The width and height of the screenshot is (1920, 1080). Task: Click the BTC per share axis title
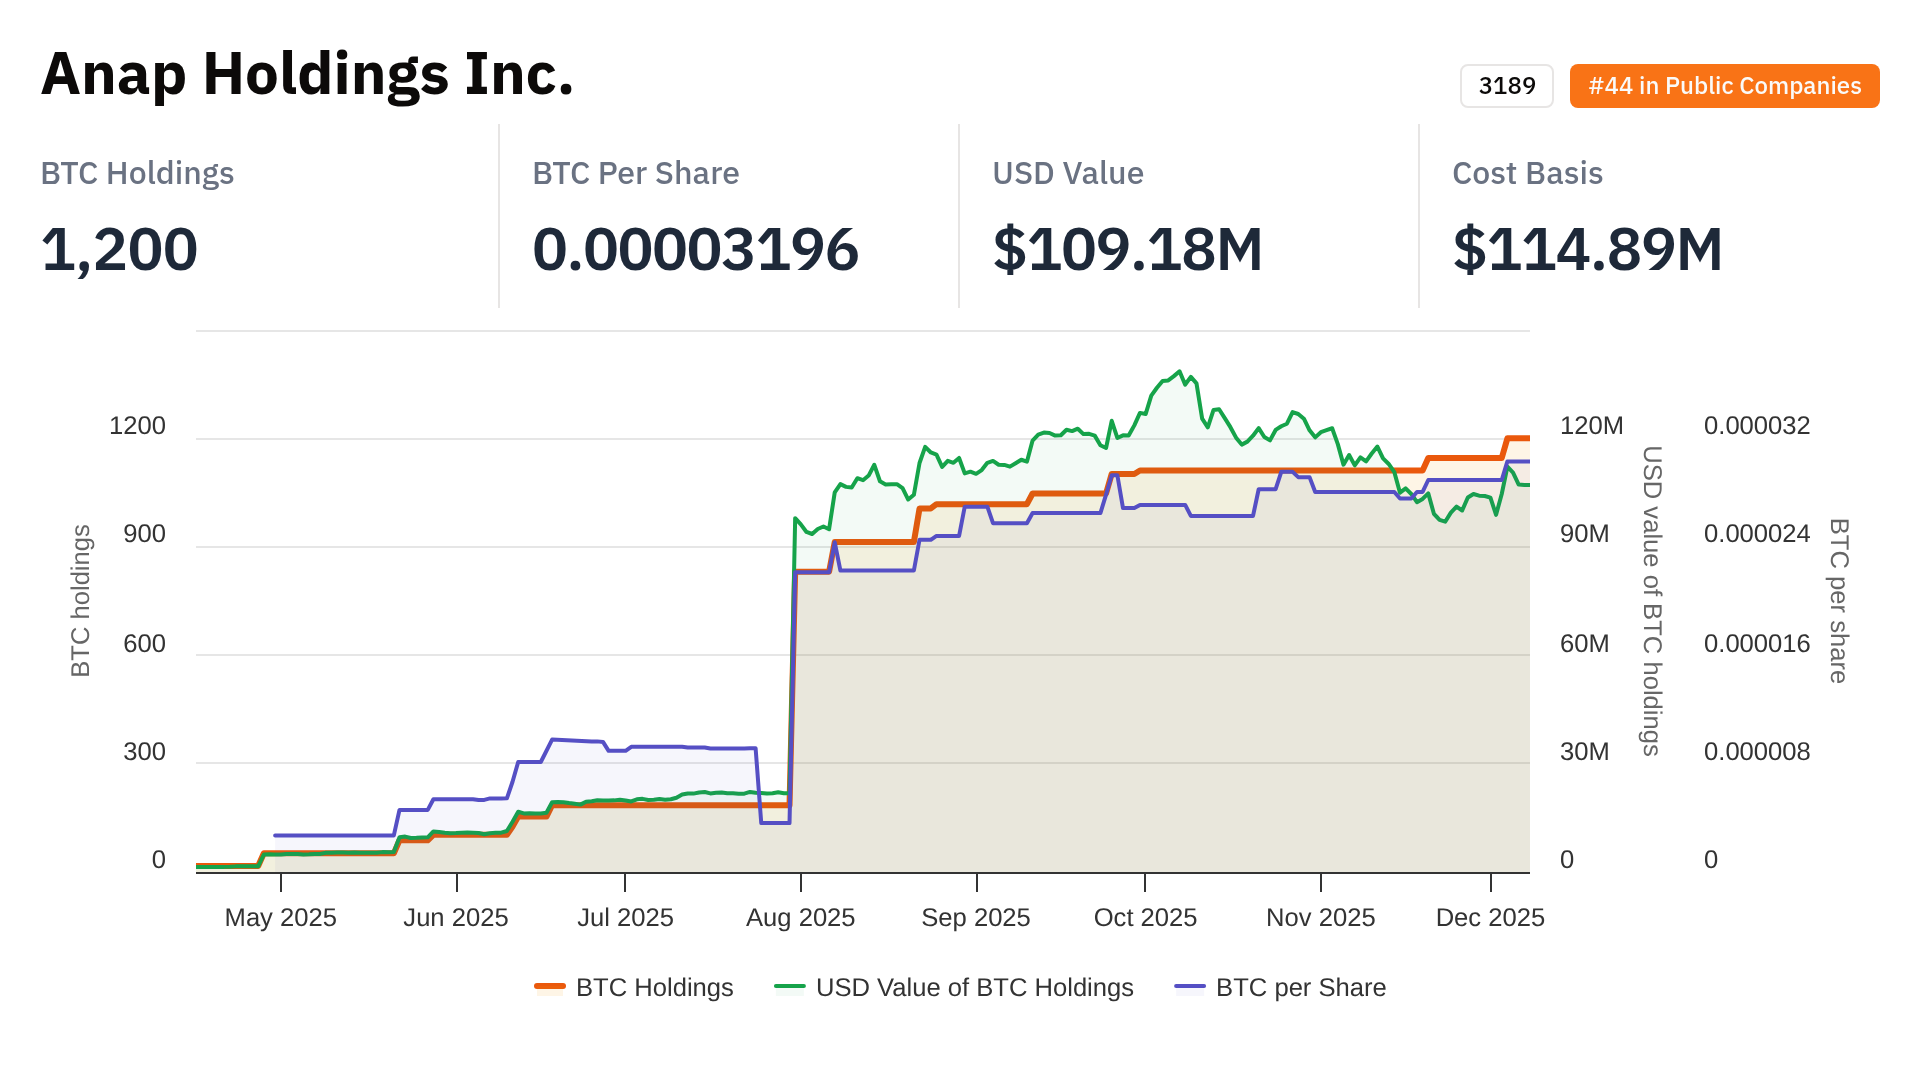(1838, 600)
